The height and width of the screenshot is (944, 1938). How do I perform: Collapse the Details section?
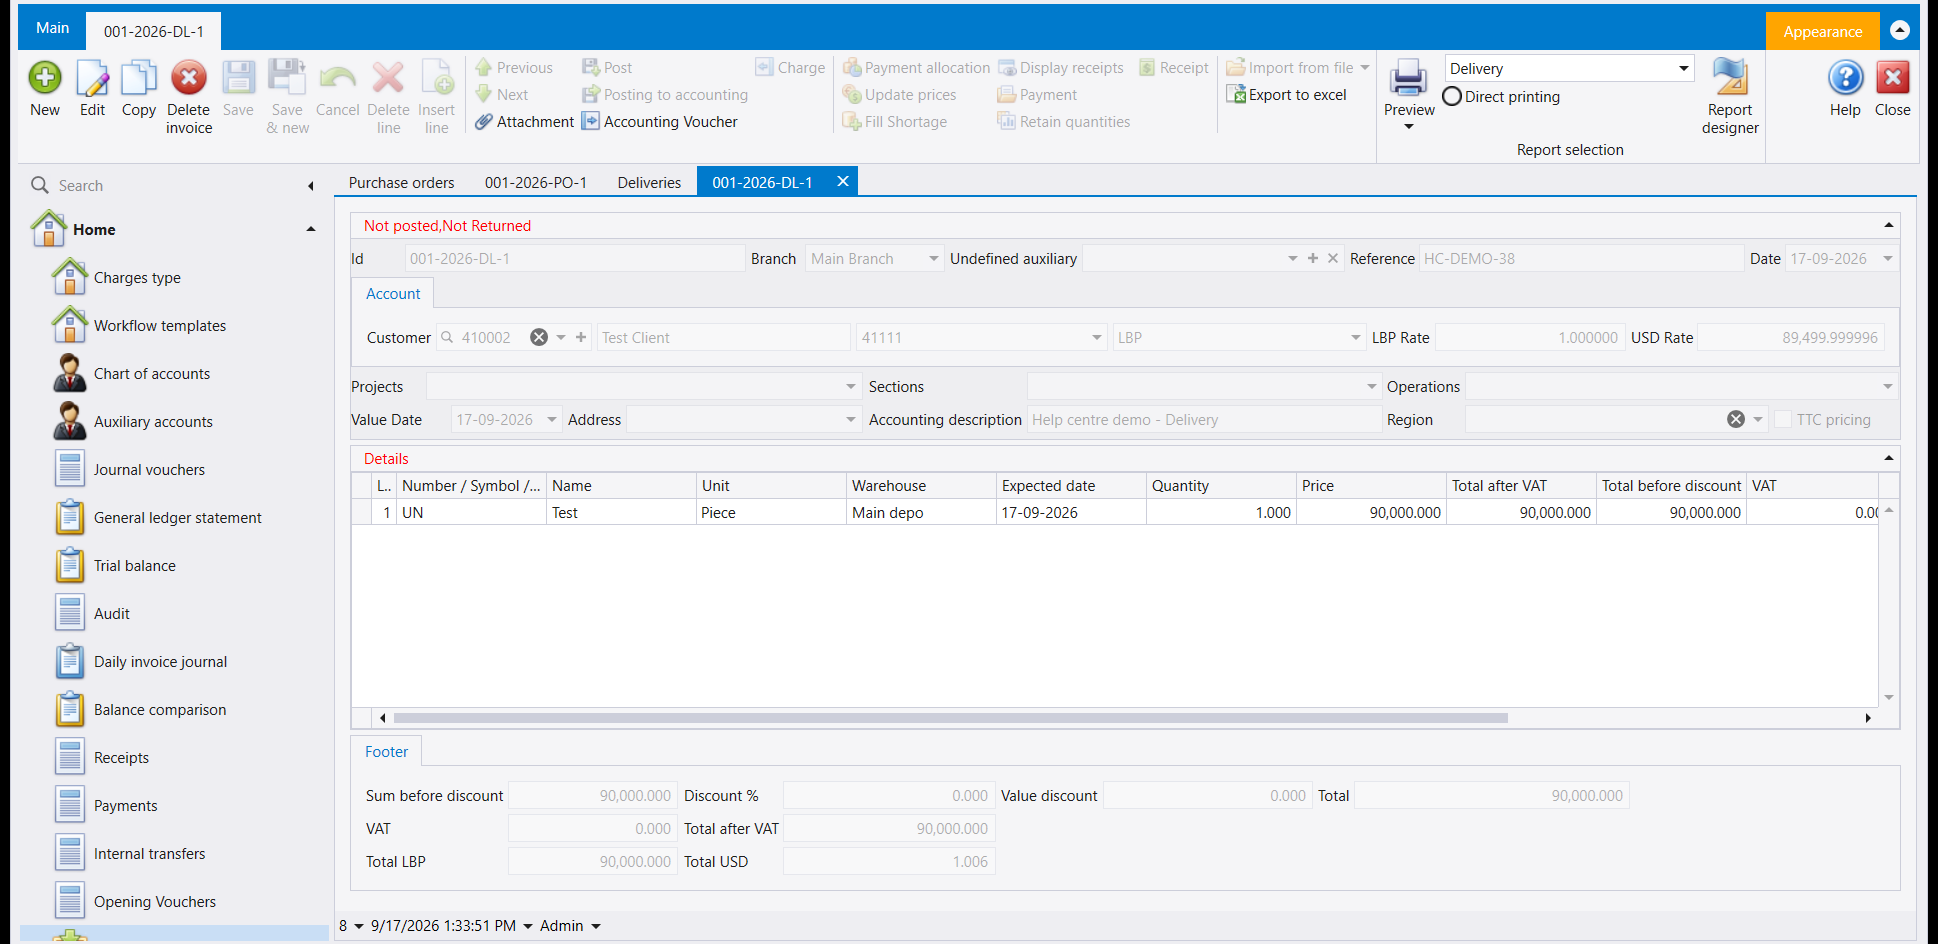pyautogui.click(x=1889, y=458)
